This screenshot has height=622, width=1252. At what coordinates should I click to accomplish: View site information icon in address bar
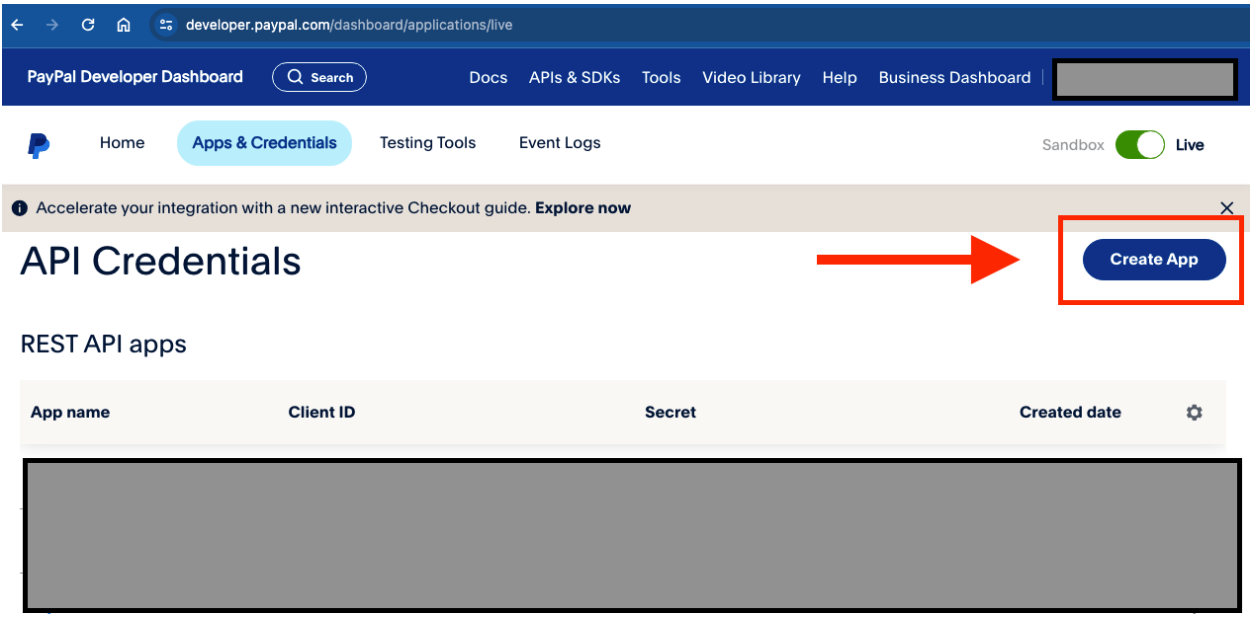(166, 25)
